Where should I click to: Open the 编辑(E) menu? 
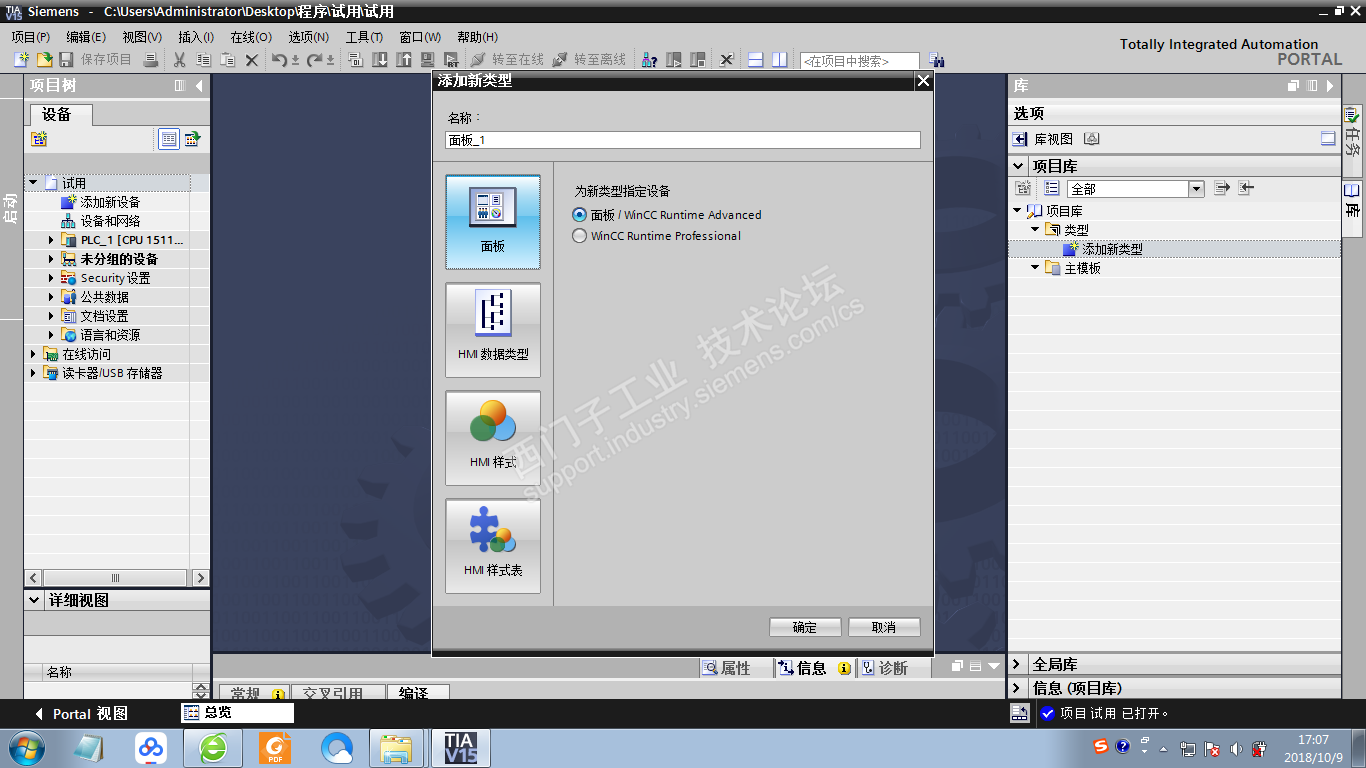coord(86,37)
